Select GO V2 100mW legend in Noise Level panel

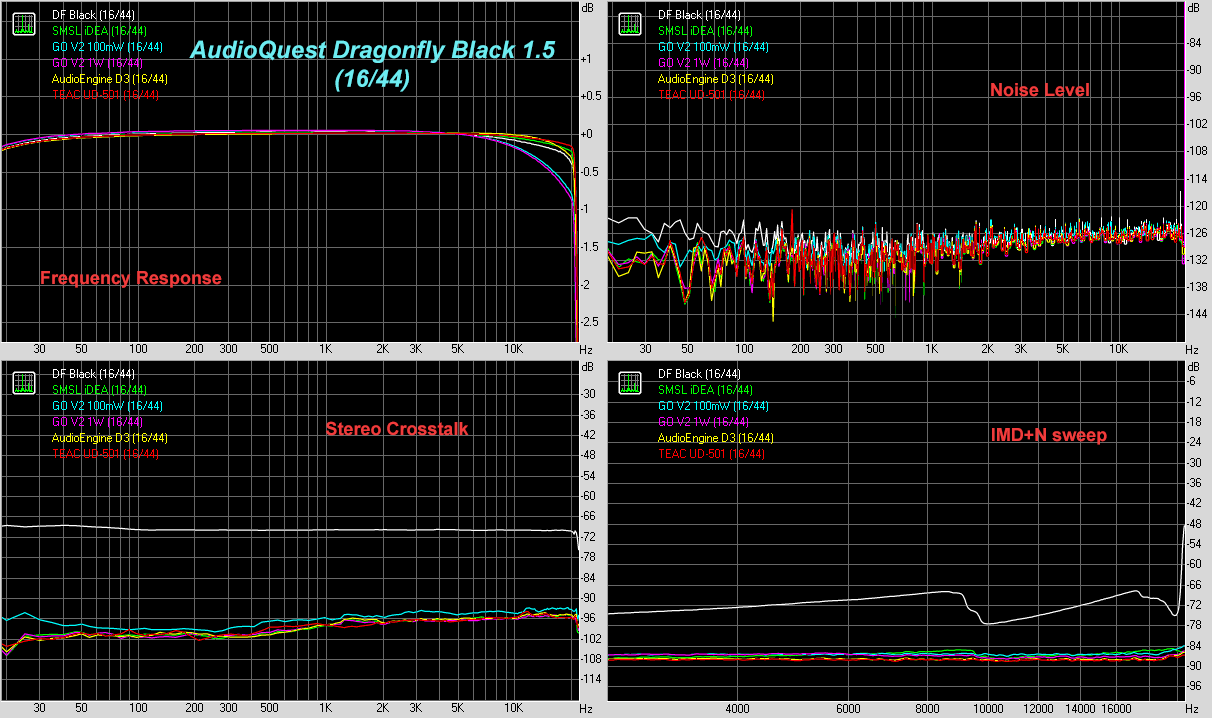point(713,47)
